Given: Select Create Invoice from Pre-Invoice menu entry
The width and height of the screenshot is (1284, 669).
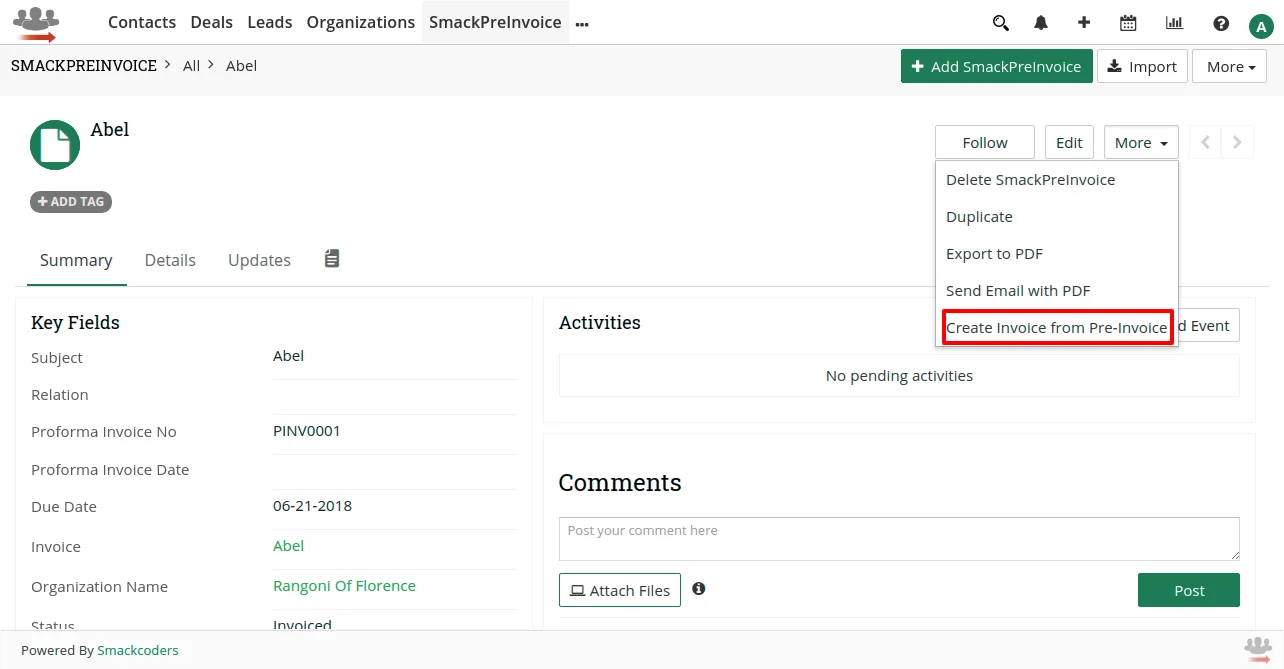Looking at the screenshot, I should tap(1057, 327).
